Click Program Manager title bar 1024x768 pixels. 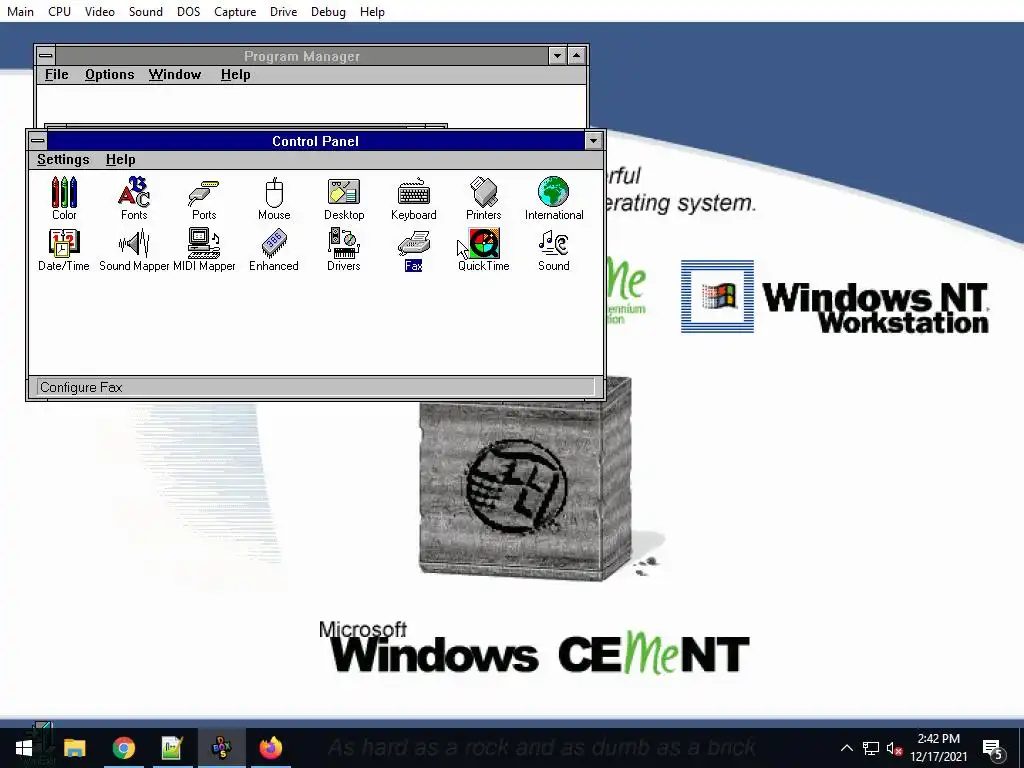tap(302, 56)
